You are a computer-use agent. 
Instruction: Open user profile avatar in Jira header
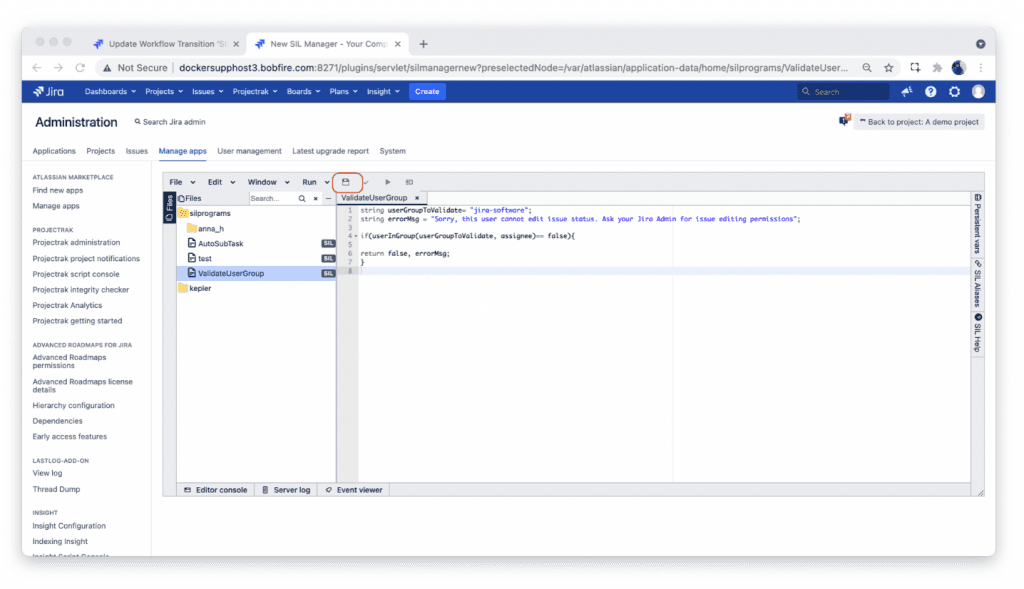pyautogui.click(x=978, y=91)
